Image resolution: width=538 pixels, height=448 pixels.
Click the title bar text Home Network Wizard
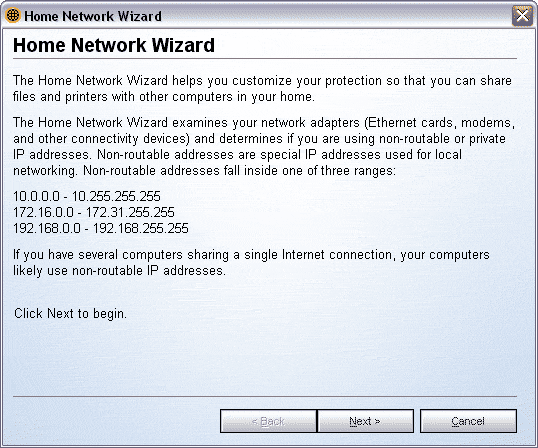[x=93, y=16]
